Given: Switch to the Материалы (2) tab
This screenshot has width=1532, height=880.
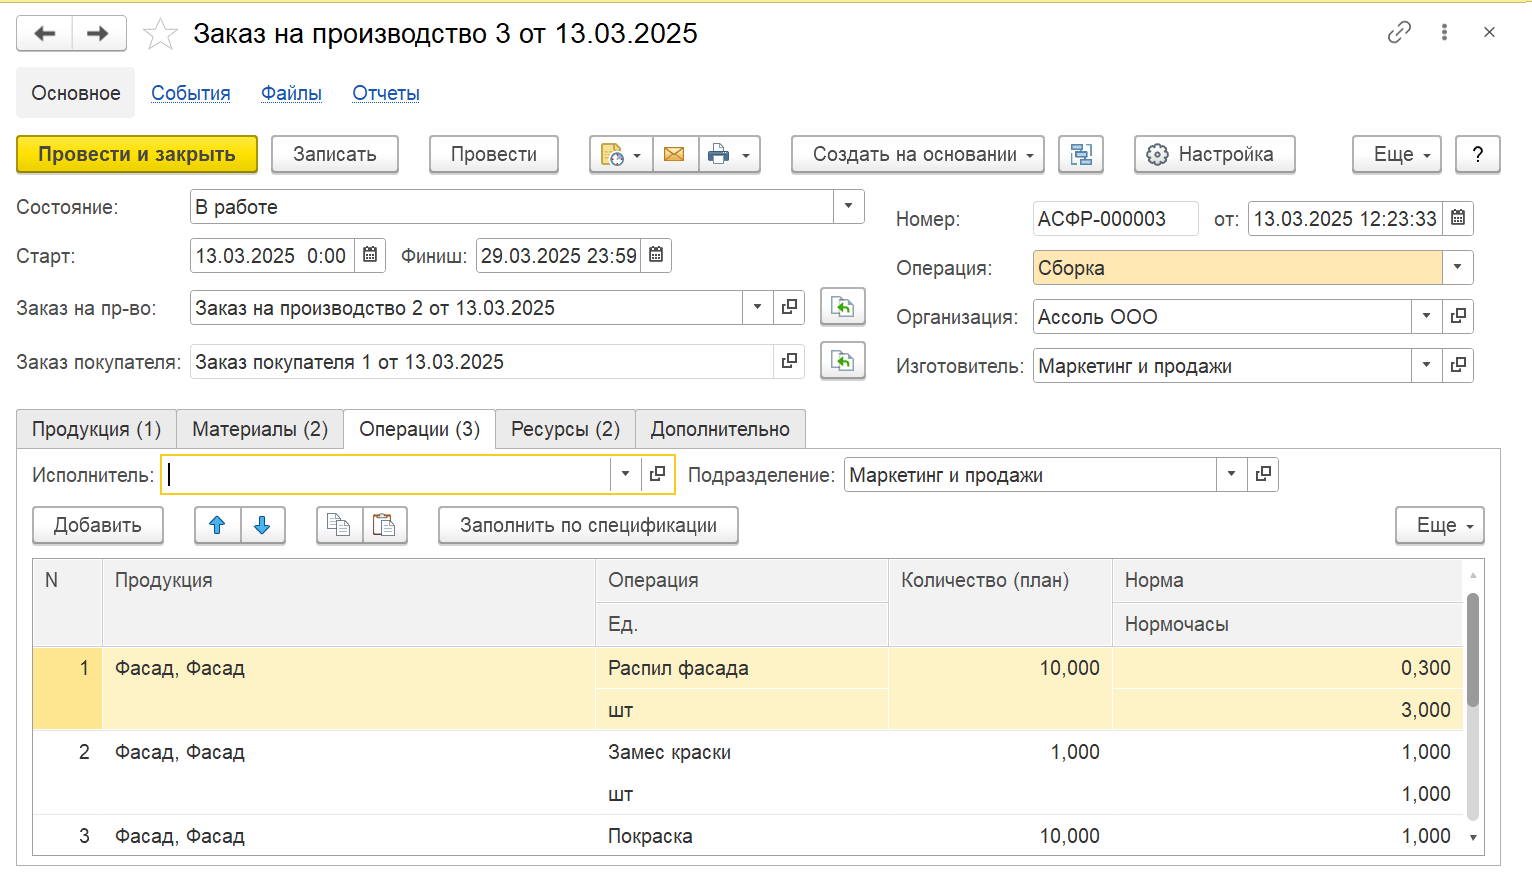Looking at the screenshot, I should point(260,429).
